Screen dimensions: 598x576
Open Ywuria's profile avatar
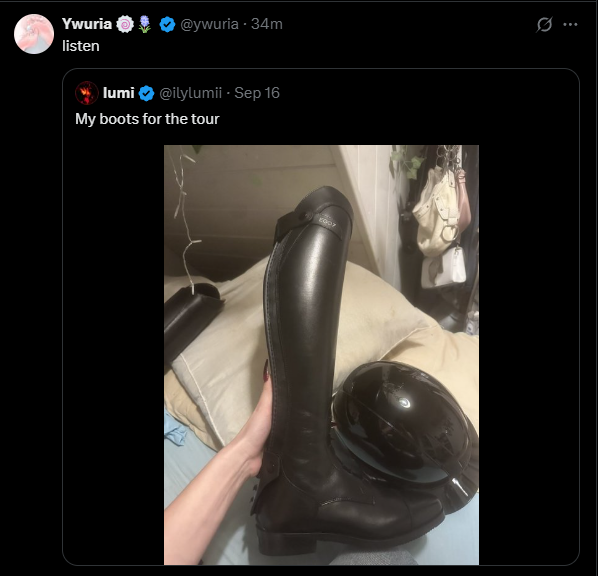(x=34, y=34)
